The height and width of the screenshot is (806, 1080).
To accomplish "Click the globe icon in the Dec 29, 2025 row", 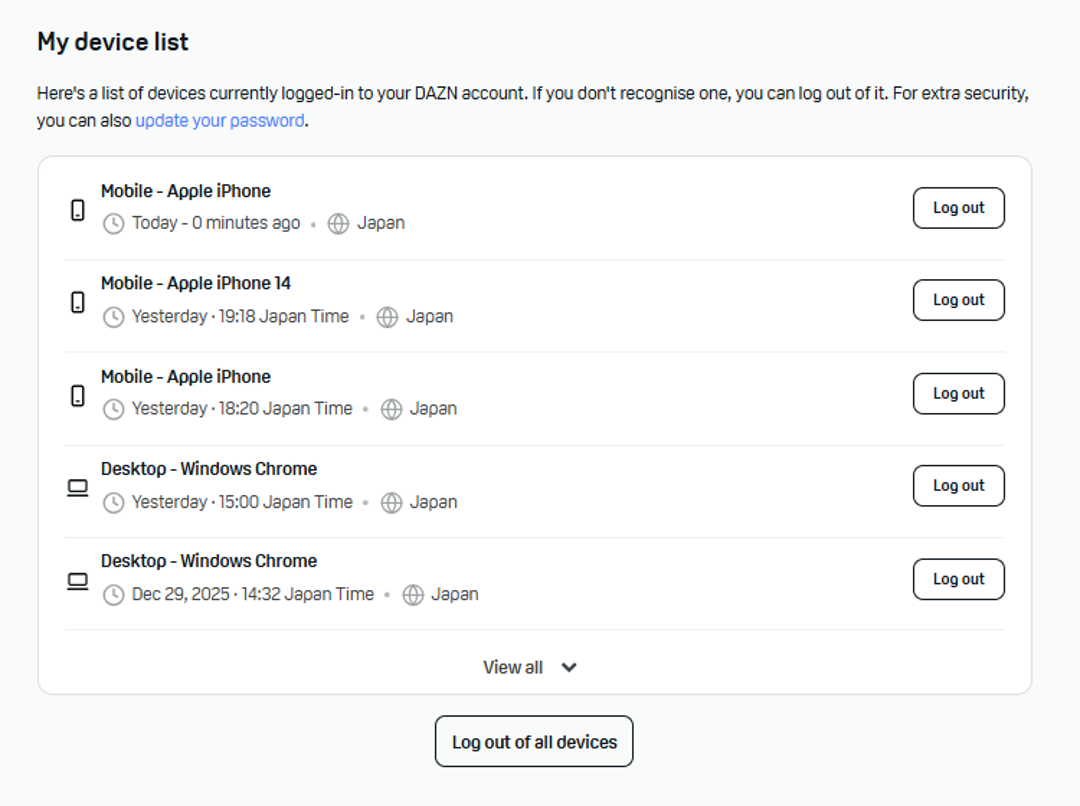I will click(413, 595).
